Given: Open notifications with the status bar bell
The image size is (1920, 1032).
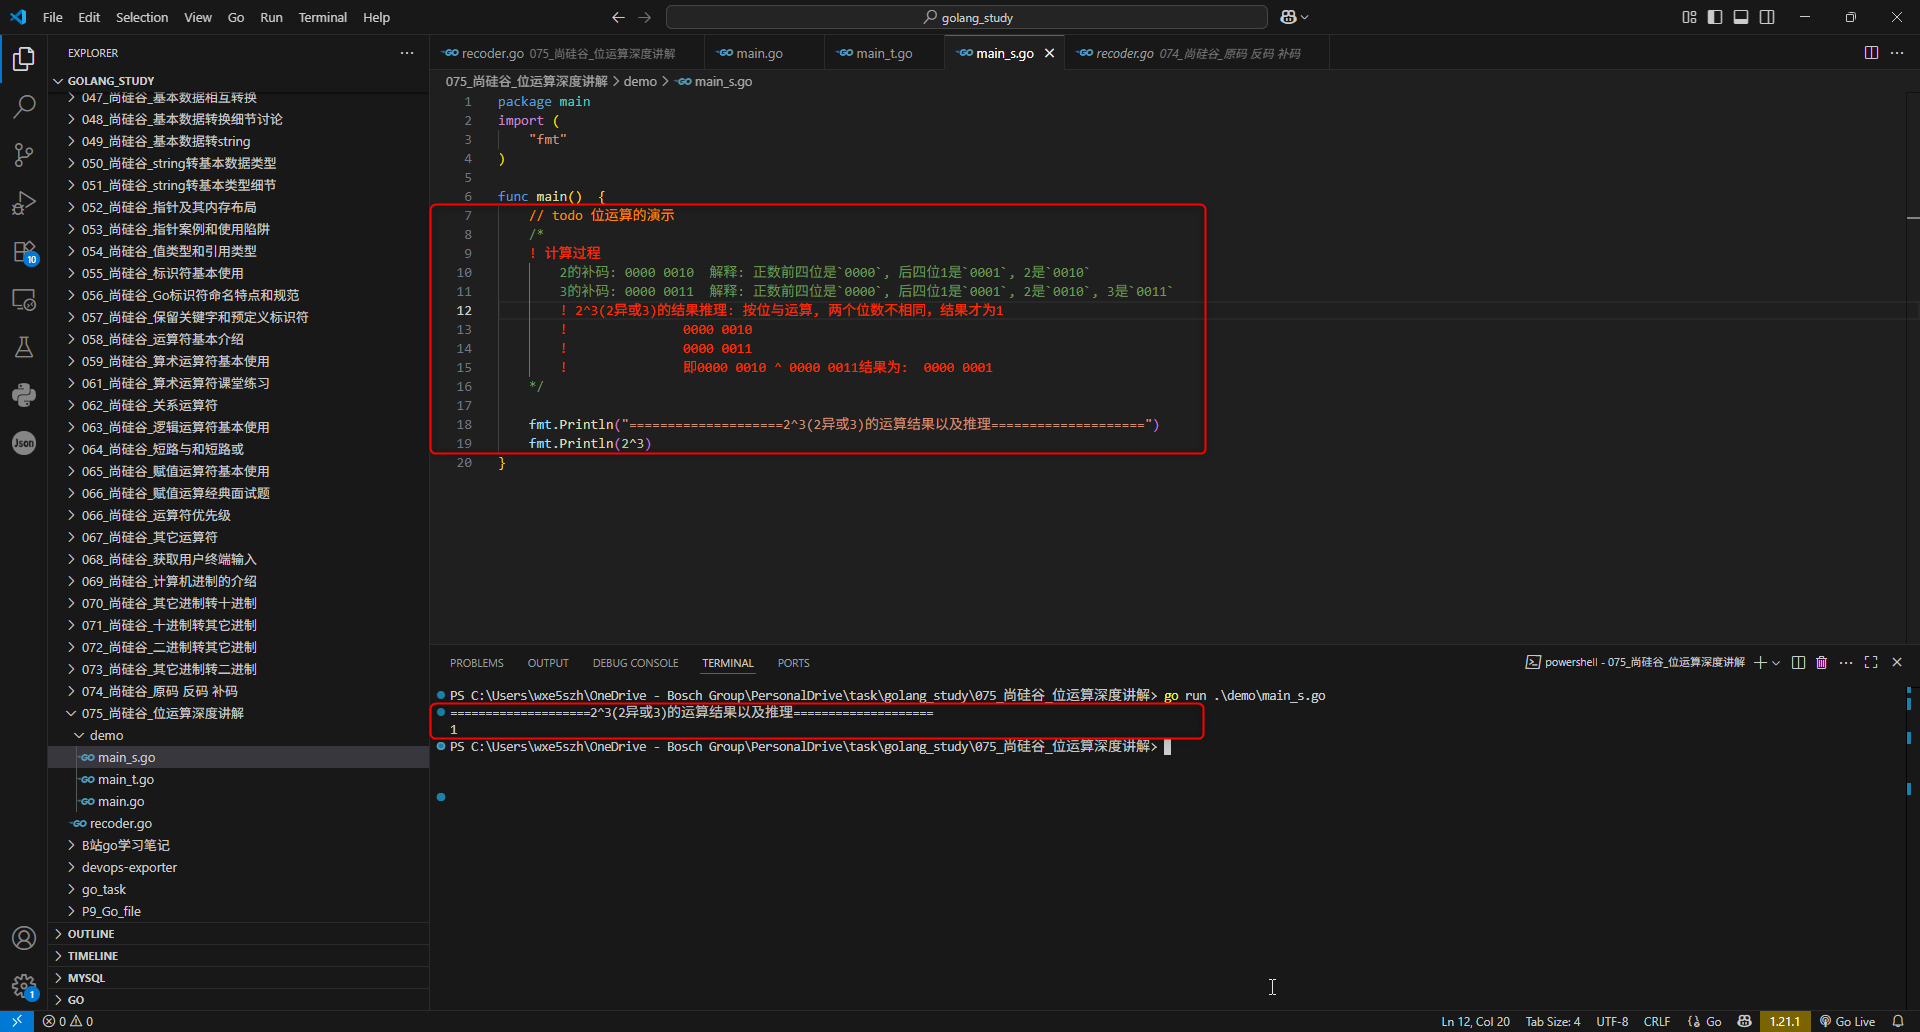Looking at the screenshot, I should click(x=1898, y=1021).
